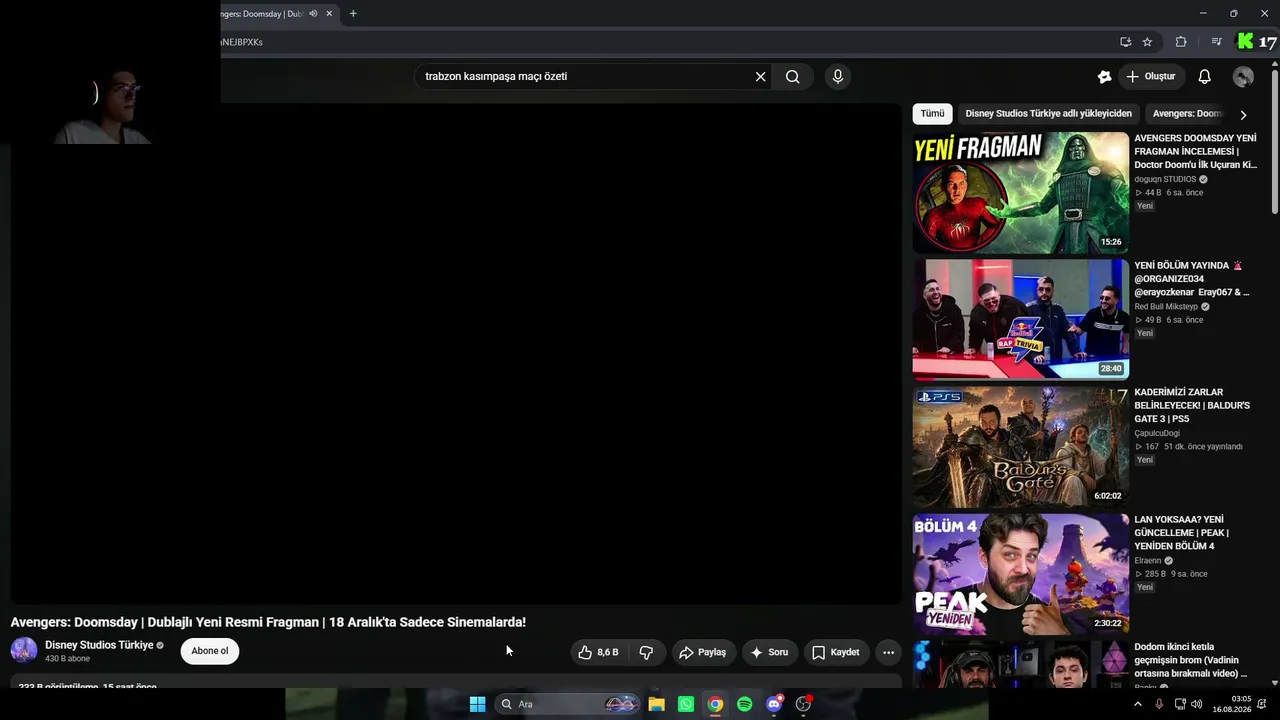
Task: Open KADERİMİZİ ZARLAR BELİRLEYECEK video title
Action: coord(1192,406)
